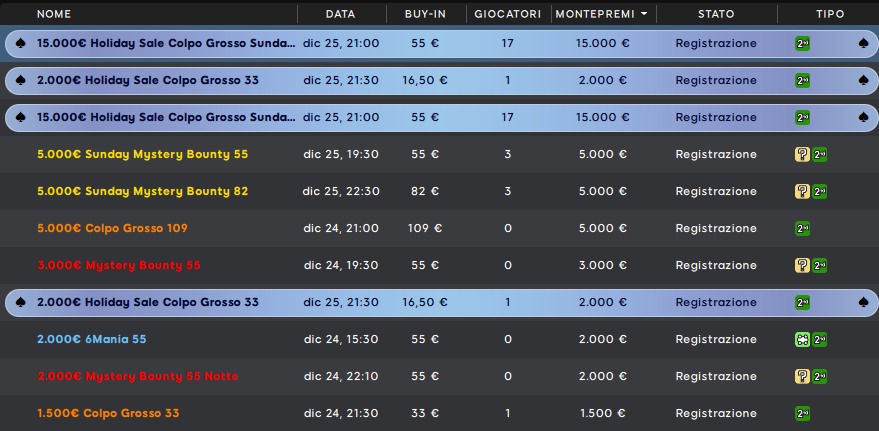The image size is (879, 431).
Task: Sort tournaments by the DATA column header
Action: 340,14
